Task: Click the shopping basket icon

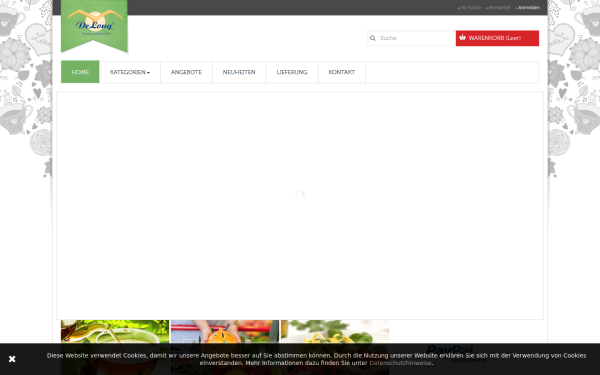Action: click(462, 38)
